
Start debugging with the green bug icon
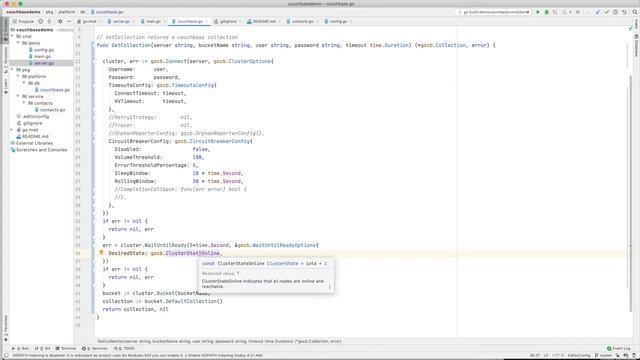click(x=547, y=12)
